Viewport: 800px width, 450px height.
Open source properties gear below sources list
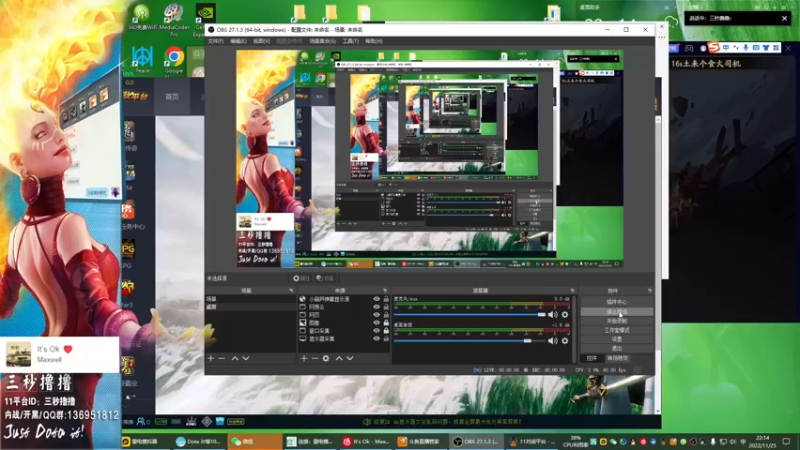326,358
